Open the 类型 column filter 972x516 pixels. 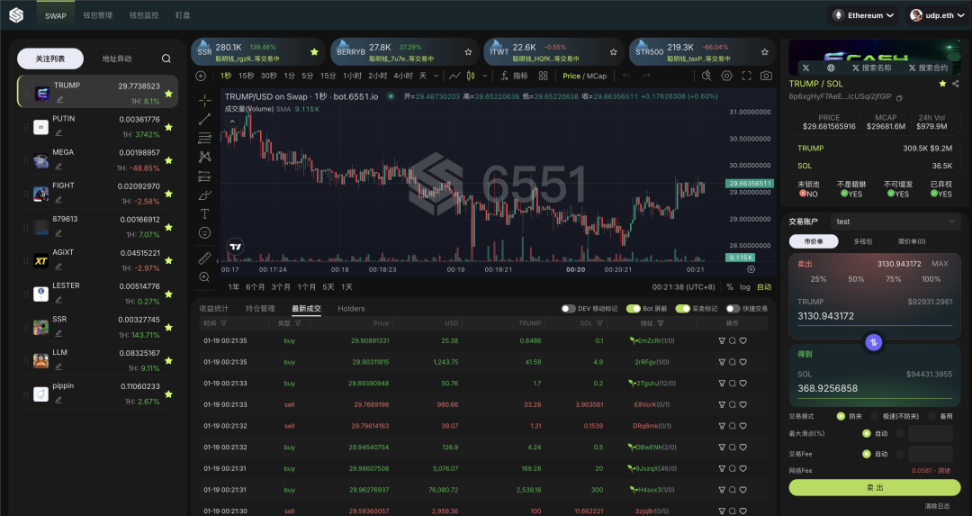[298, 323]
